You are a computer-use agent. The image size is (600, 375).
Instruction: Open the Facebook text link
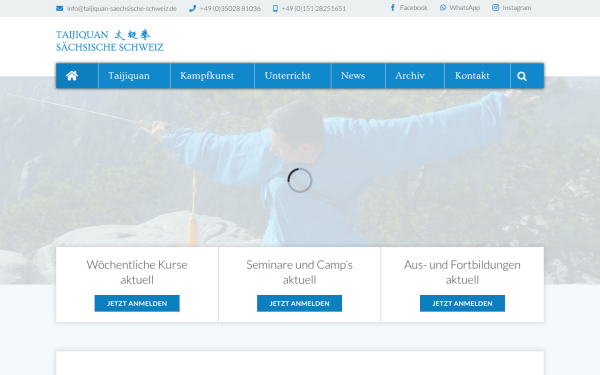[x=413, y=8]
